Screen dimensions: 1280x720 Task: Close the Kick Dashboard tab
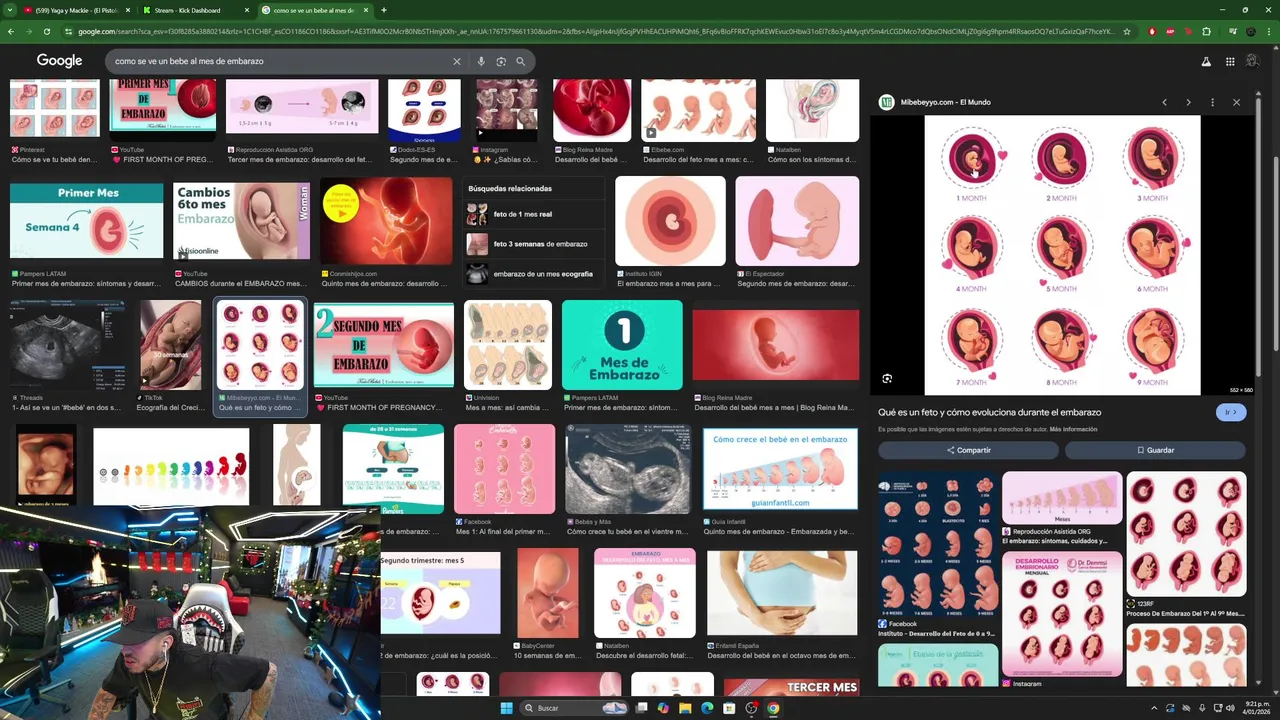pyautogui.click(x=247, y=10)
